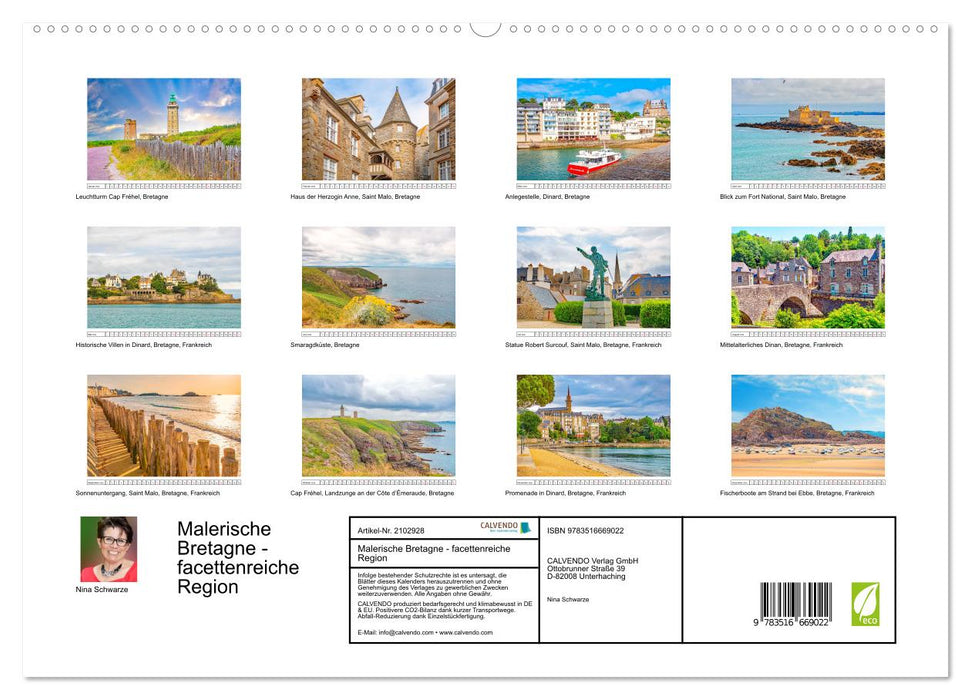
Task: View the Fort National Saint Malo image
Action: [x=807, y=130]
